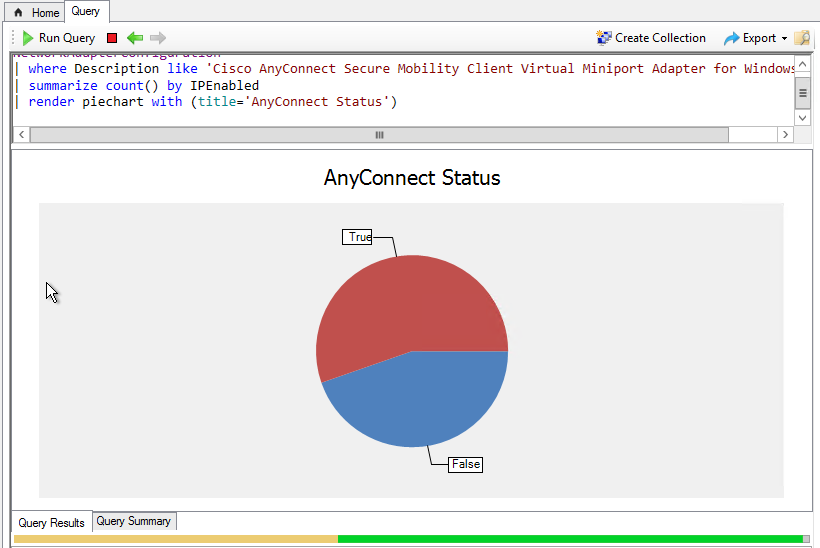Go forward with the grey right arrow
820x548 pixels.
[157, 38]
